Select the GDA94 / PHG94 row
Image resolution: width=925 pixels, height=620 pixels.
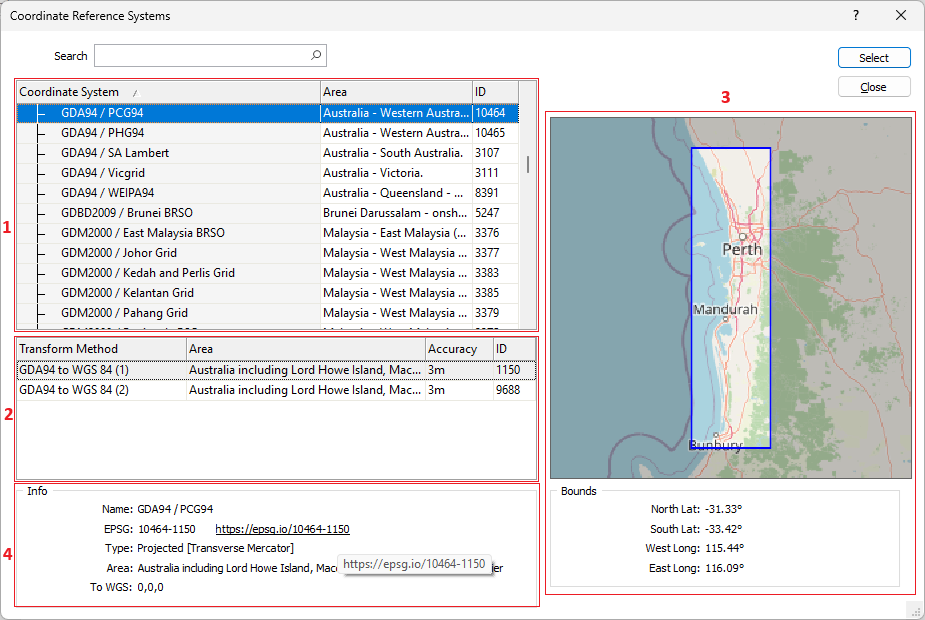click(x=102, y=133)
